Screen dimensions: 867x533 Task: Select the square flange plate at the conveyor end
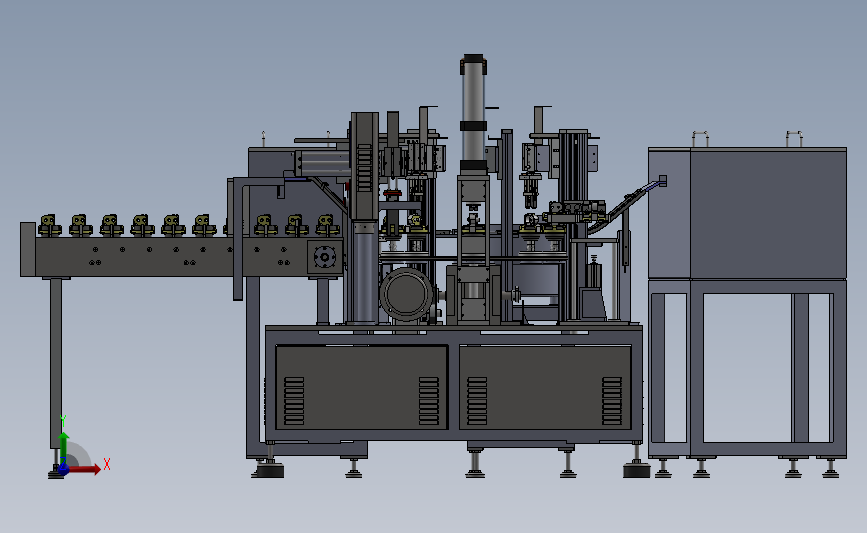pos(325,257)
